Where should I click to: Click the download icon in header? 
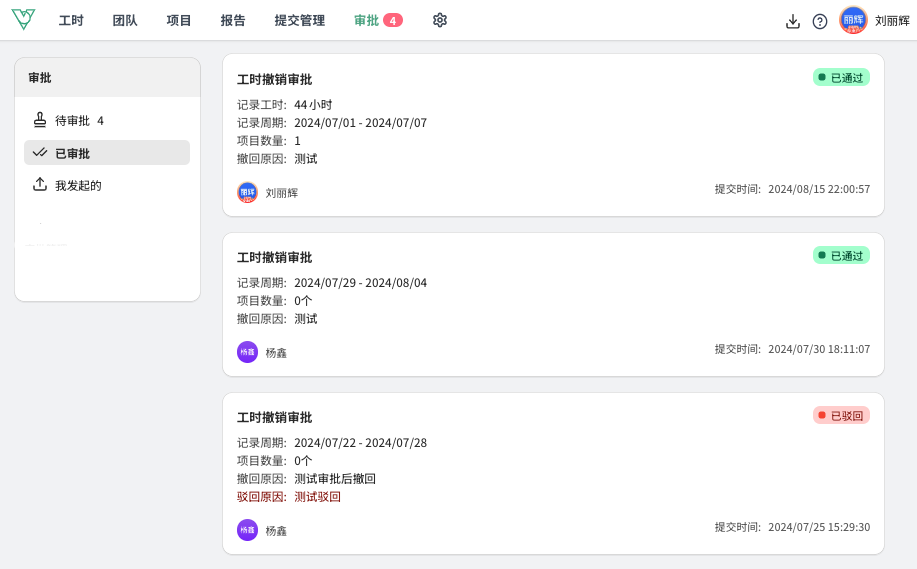click(792, 22)
